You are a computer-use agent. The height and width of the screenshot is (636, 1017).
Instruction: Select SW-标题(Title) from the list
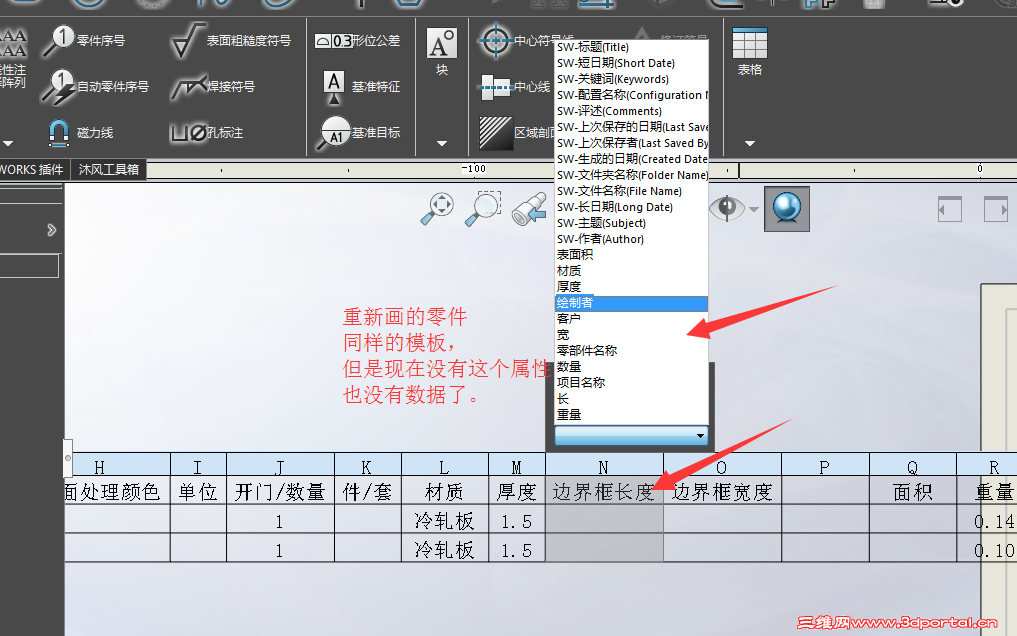point(631,47)
